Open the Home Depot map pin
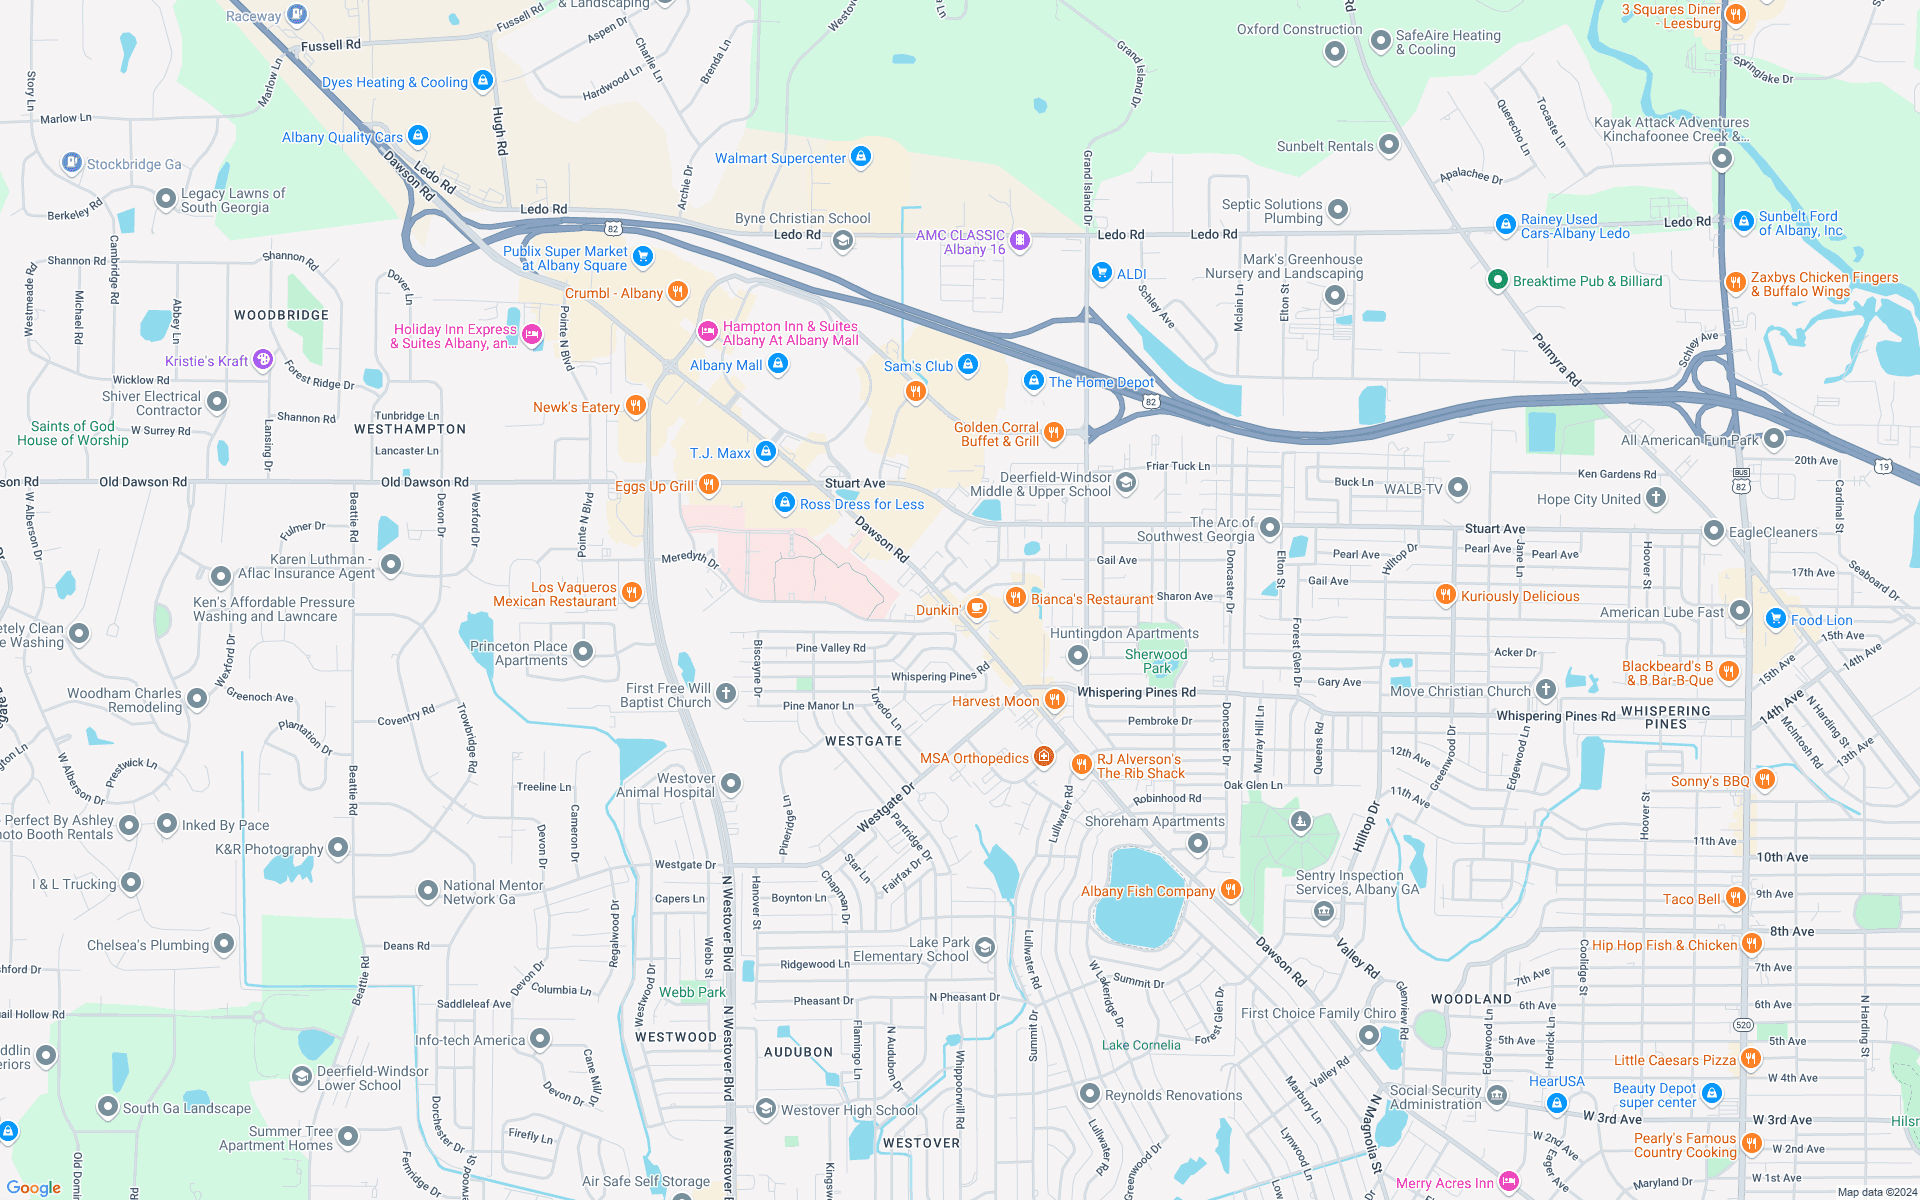Viewport: 1920px width, 1200px height. point(1031,377)
